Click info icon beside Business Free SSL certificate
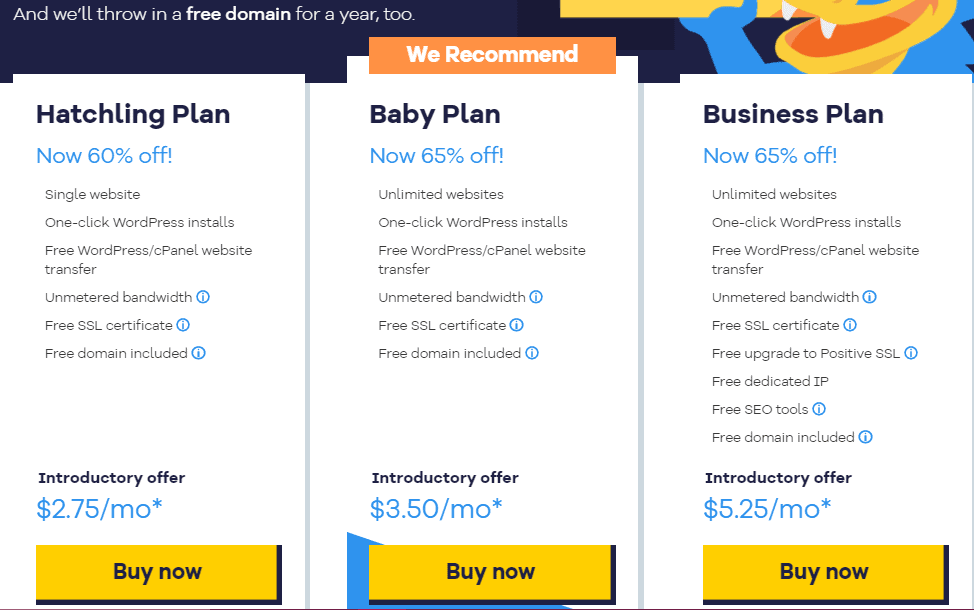Viewport: 974px width, 610px height. click(850, 325)
